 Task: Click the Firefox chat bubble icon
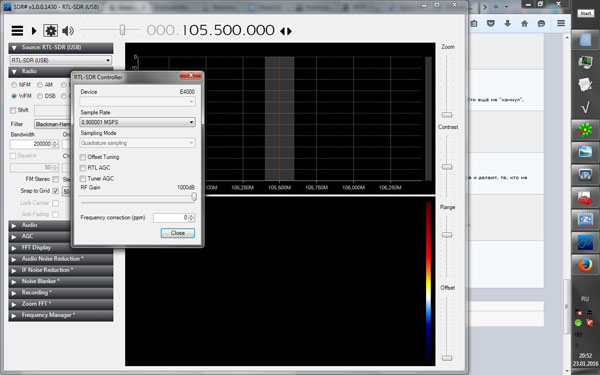click(541, 23)
